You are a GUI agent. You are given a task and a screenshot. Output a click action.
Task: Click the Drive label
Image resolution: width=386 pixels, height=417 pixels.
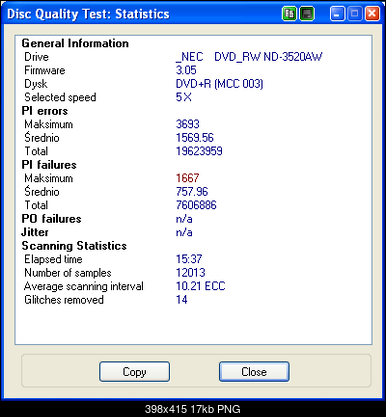click(36, 57)
